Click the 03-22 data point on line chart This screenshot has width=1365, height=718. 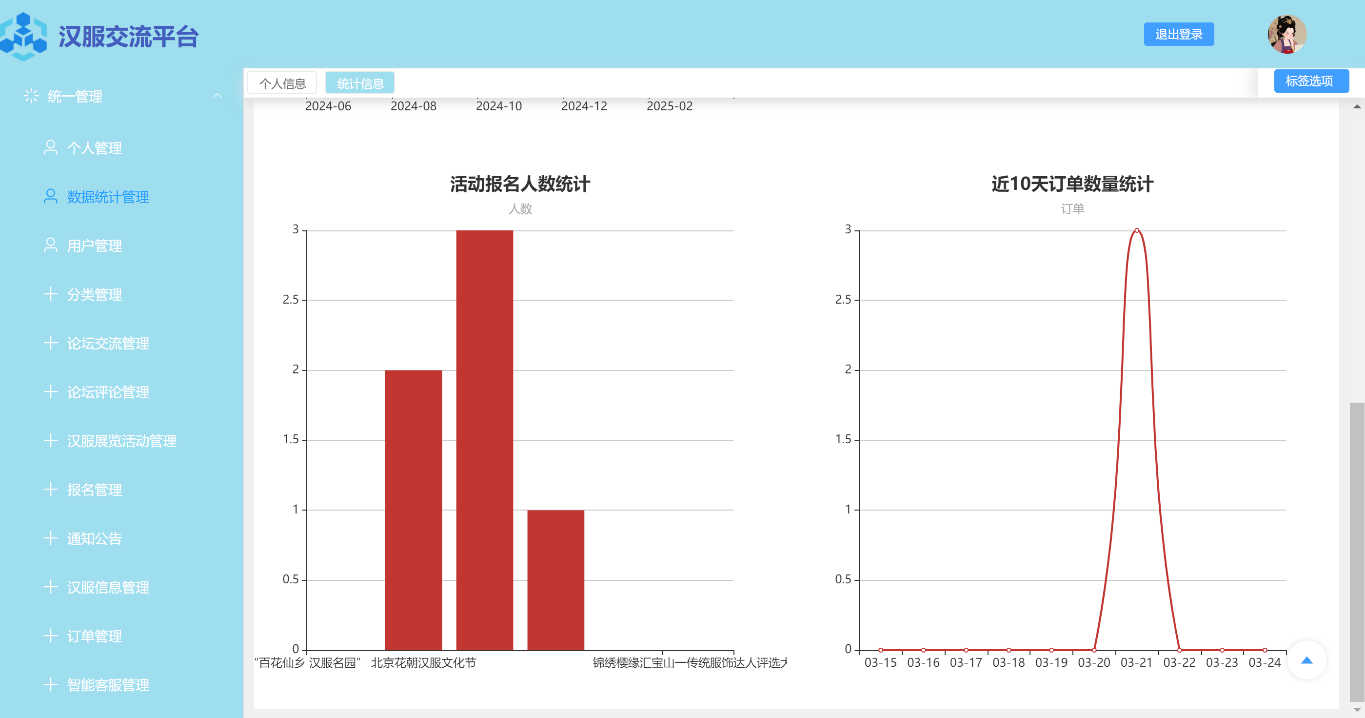1180,650
